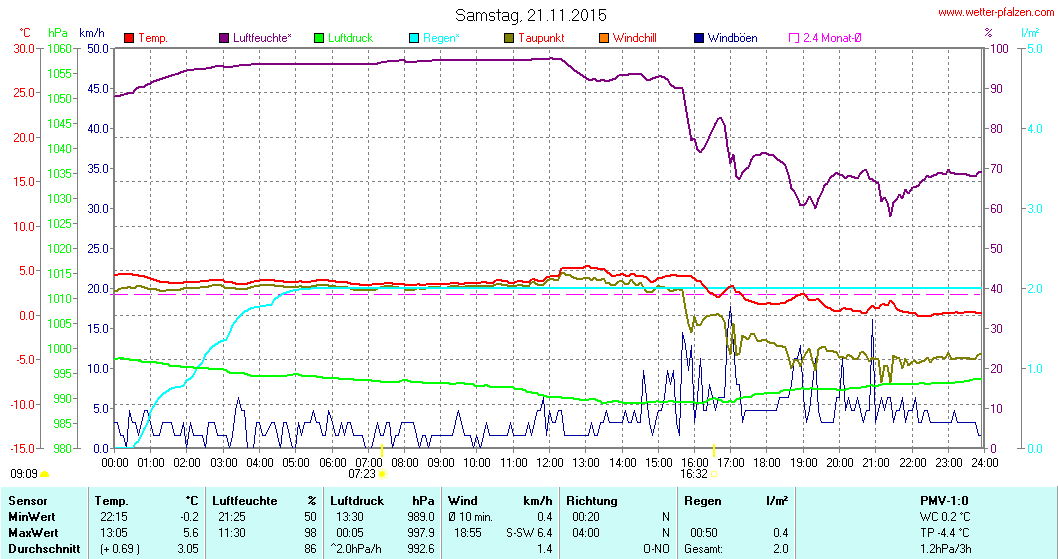
Task: Click the maximum pressure value 997.9
Action: click(421, 533)
